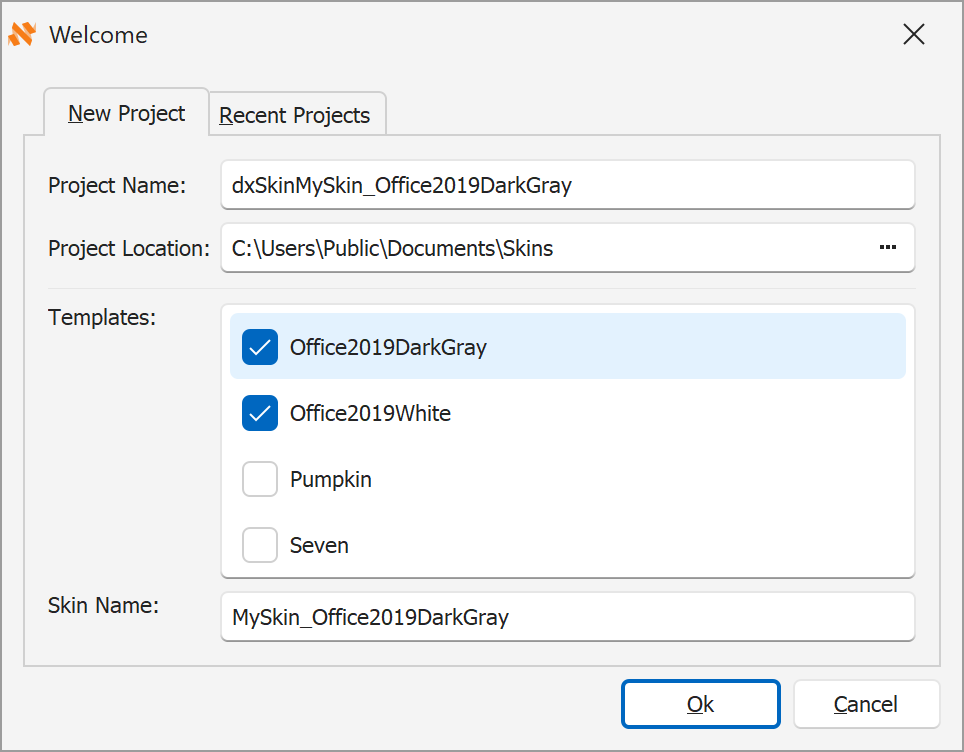Screen dimensions: 964x752
Task: Click the skin editor app icon in title bar
Action: (22, 35)
